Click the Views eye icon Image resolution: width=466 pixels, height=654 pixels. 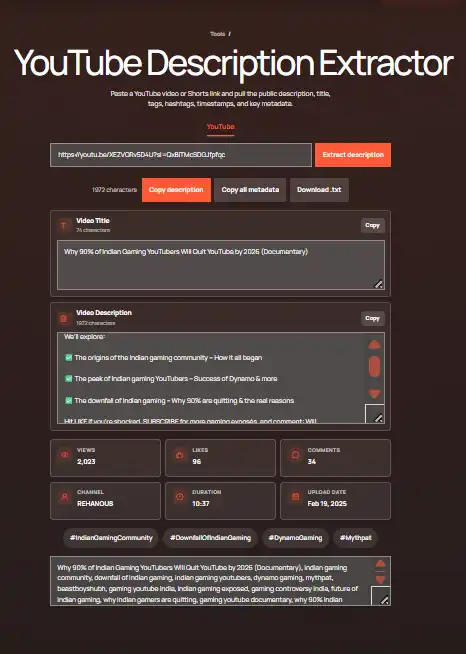coord(65,455)
